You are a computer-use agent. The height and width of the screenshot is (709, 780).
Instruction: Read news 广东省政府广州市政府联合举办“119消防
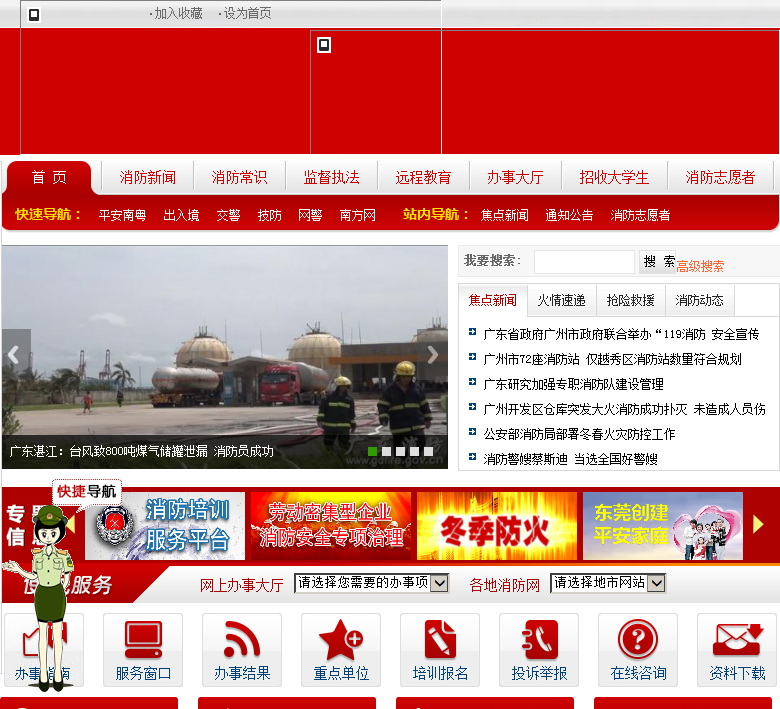click(x=621, y=334)
